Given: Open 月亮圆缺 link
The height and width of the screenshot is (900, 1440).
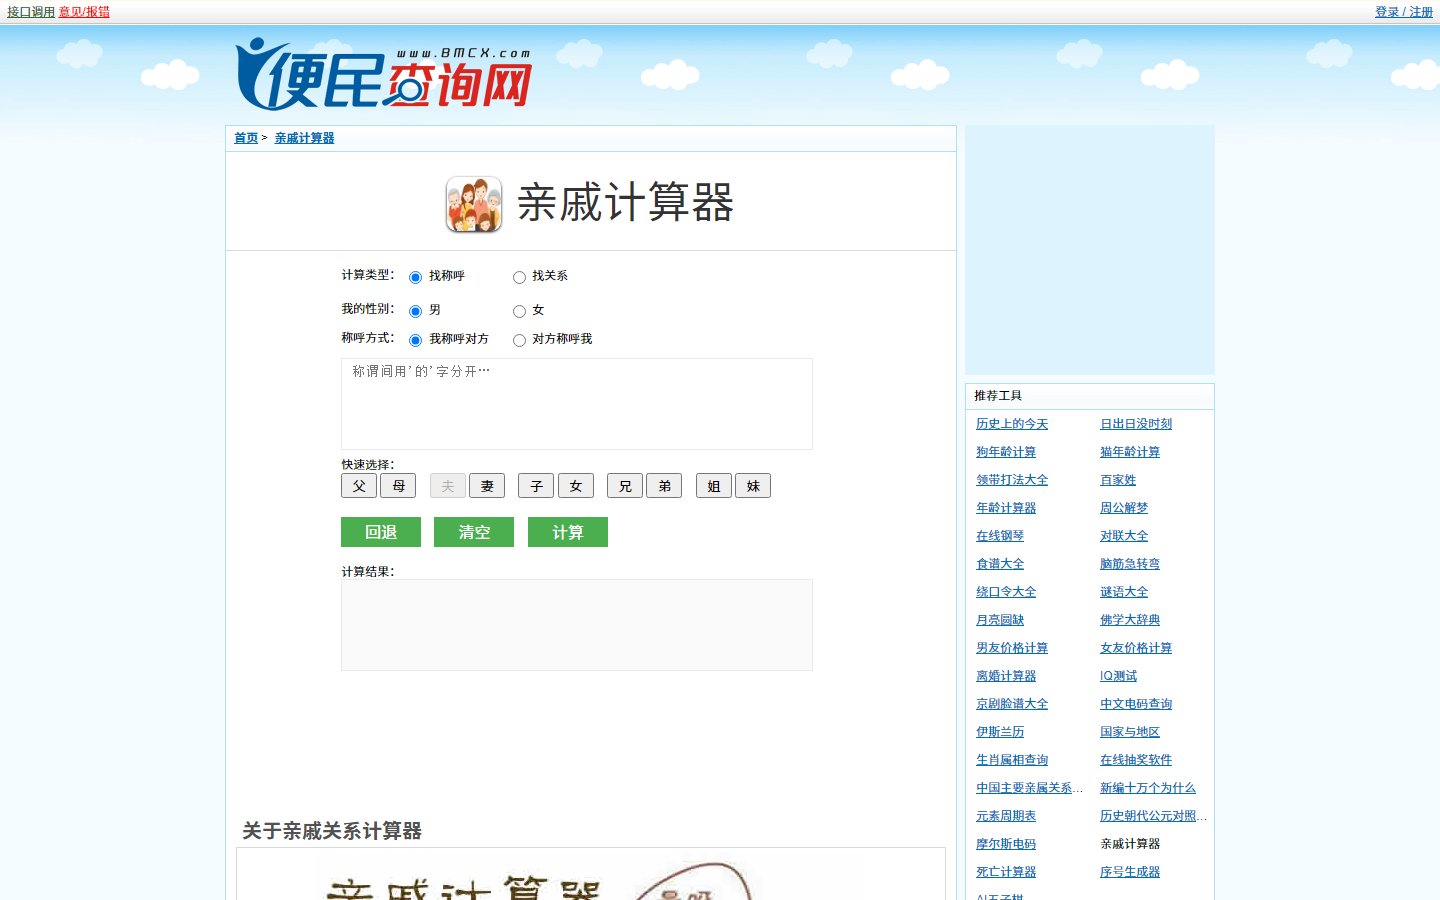Looking at the screenshot, I should coord(1000,620).
